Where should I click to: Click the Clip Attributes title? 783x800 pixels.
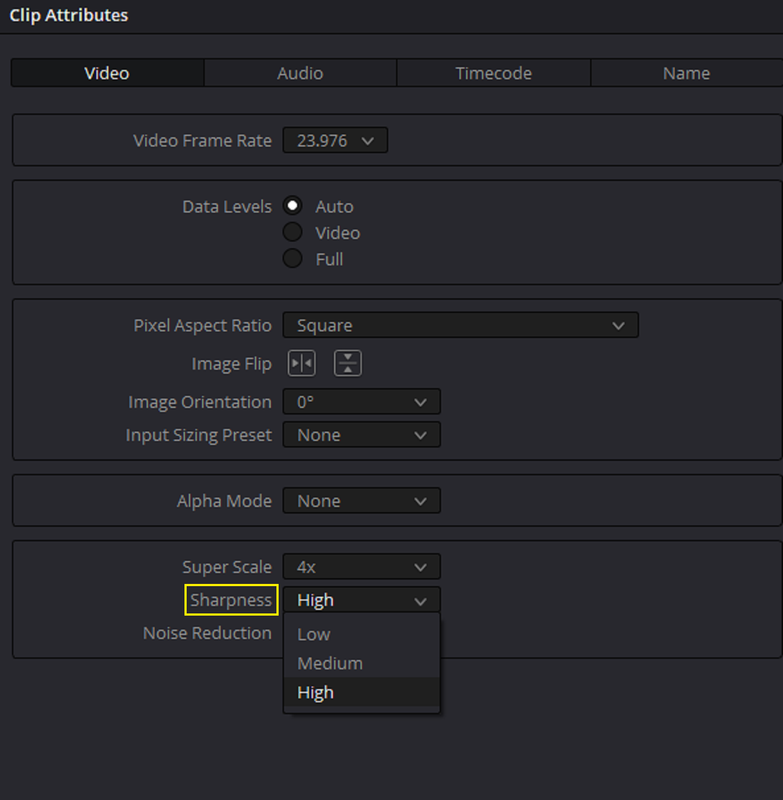(69, 15)
